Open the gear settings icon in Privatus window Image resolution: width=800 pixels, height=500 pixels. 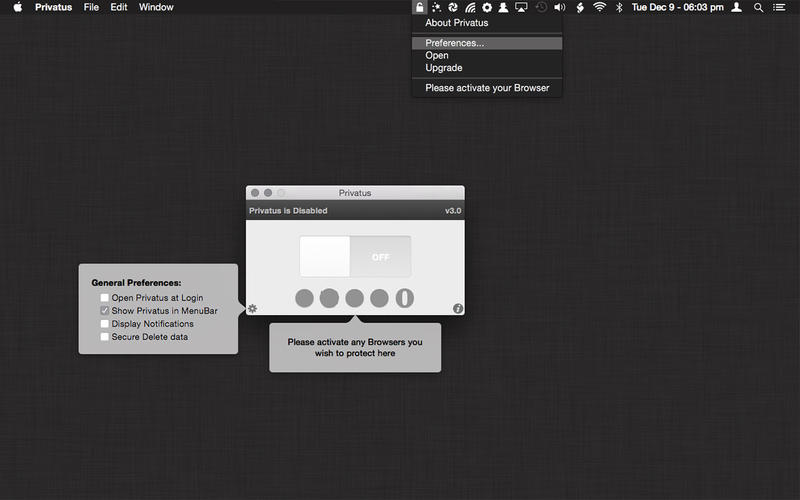[x=252, y=308]
